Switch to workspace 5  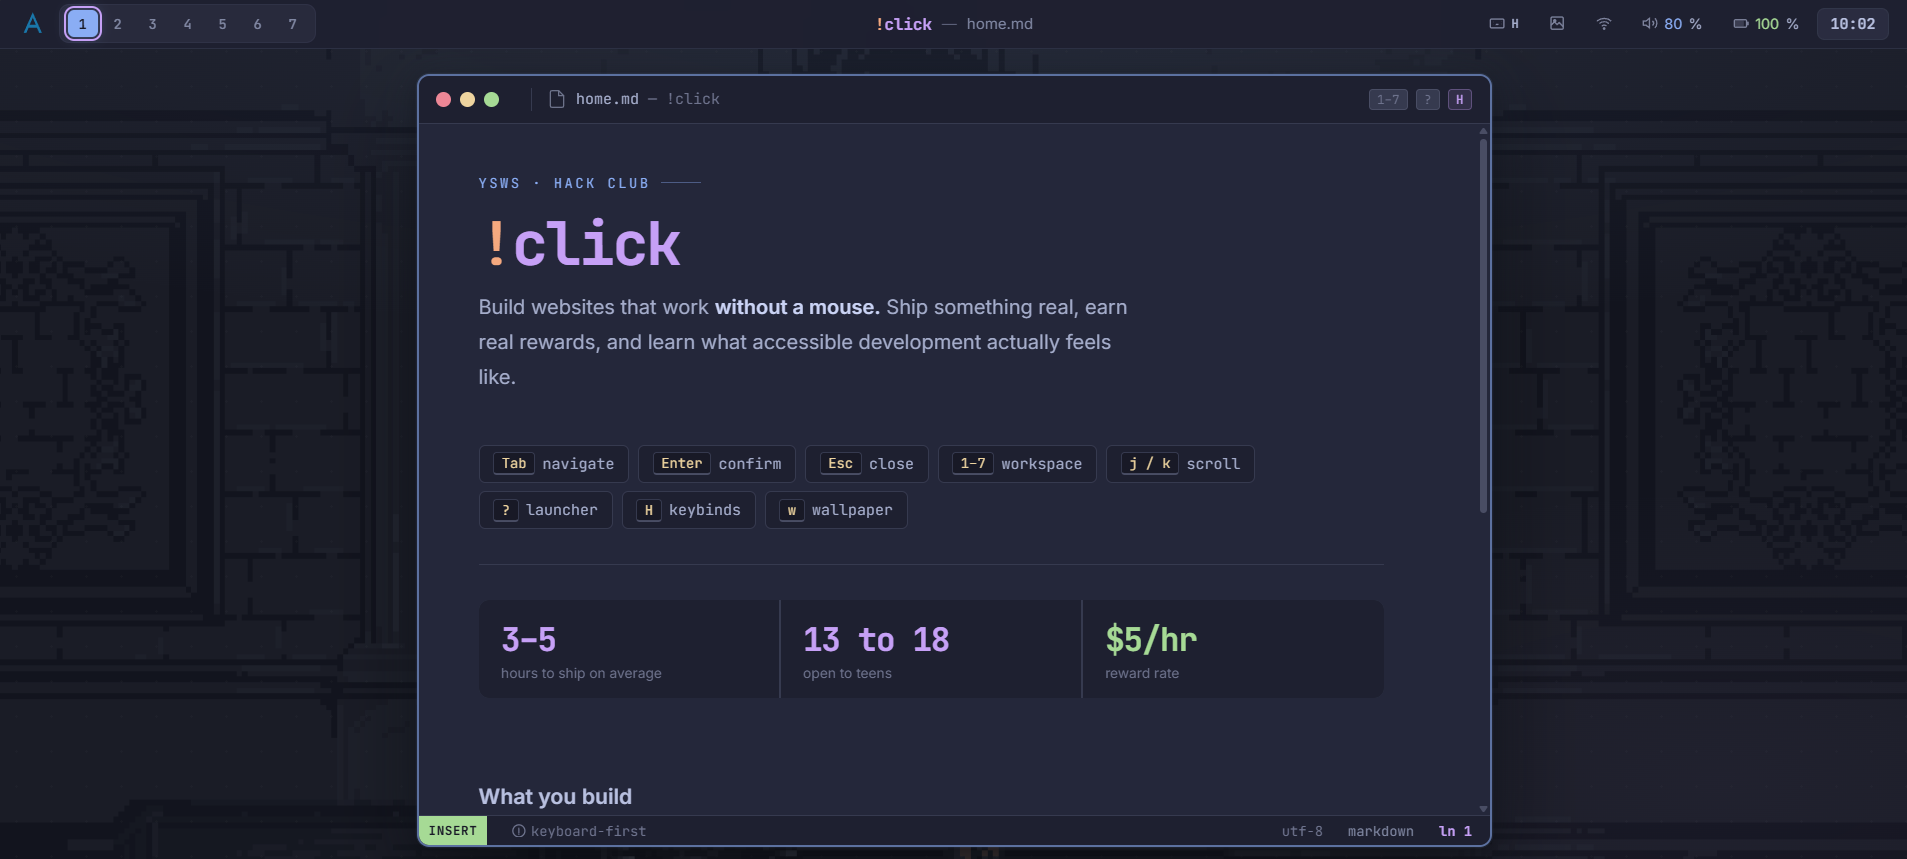point(223,24)
